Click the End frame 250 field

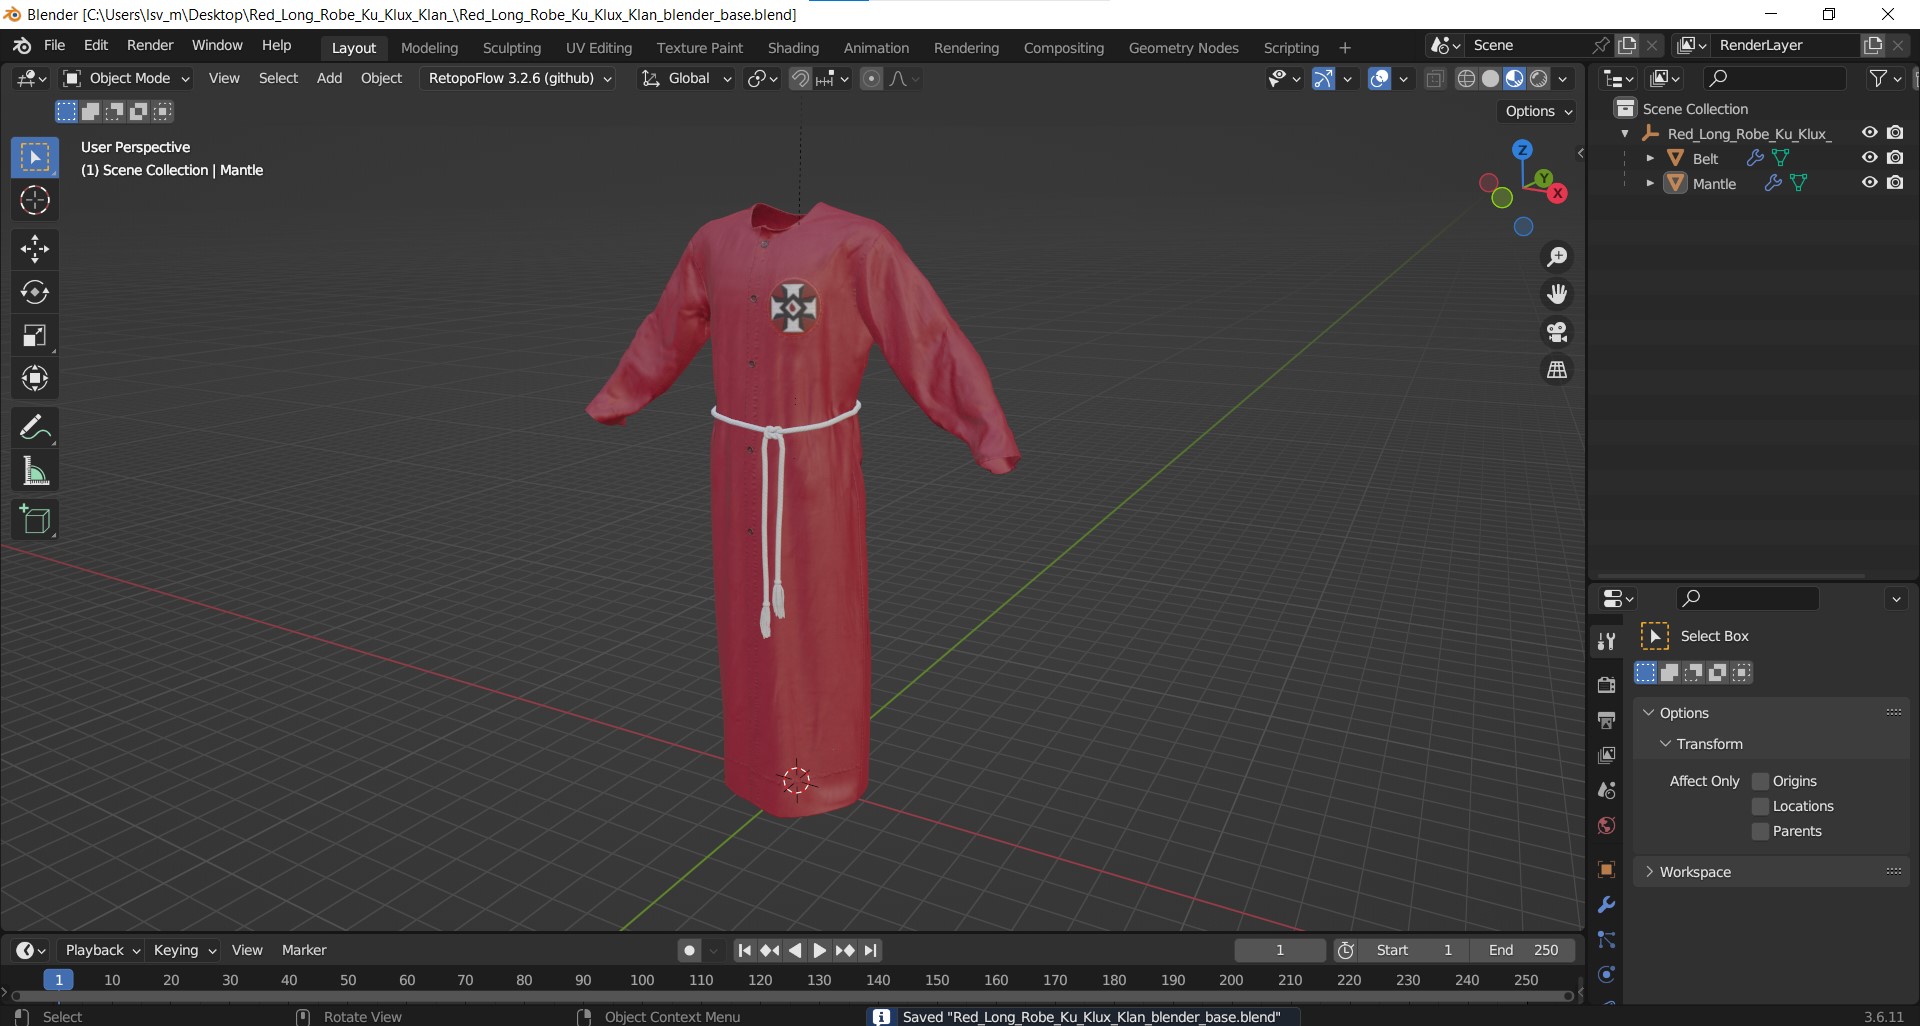[1523, 951]
